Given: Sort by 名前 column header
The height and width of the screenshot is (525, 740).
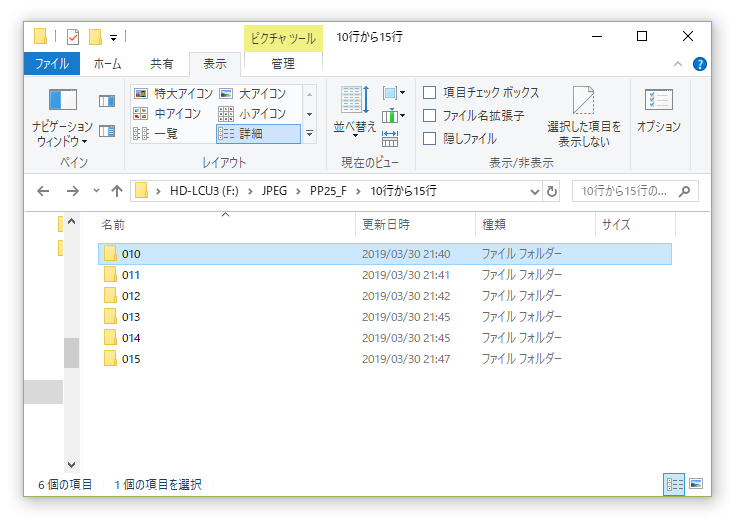Looking at the screenshot, I should (x=226, y=225).
